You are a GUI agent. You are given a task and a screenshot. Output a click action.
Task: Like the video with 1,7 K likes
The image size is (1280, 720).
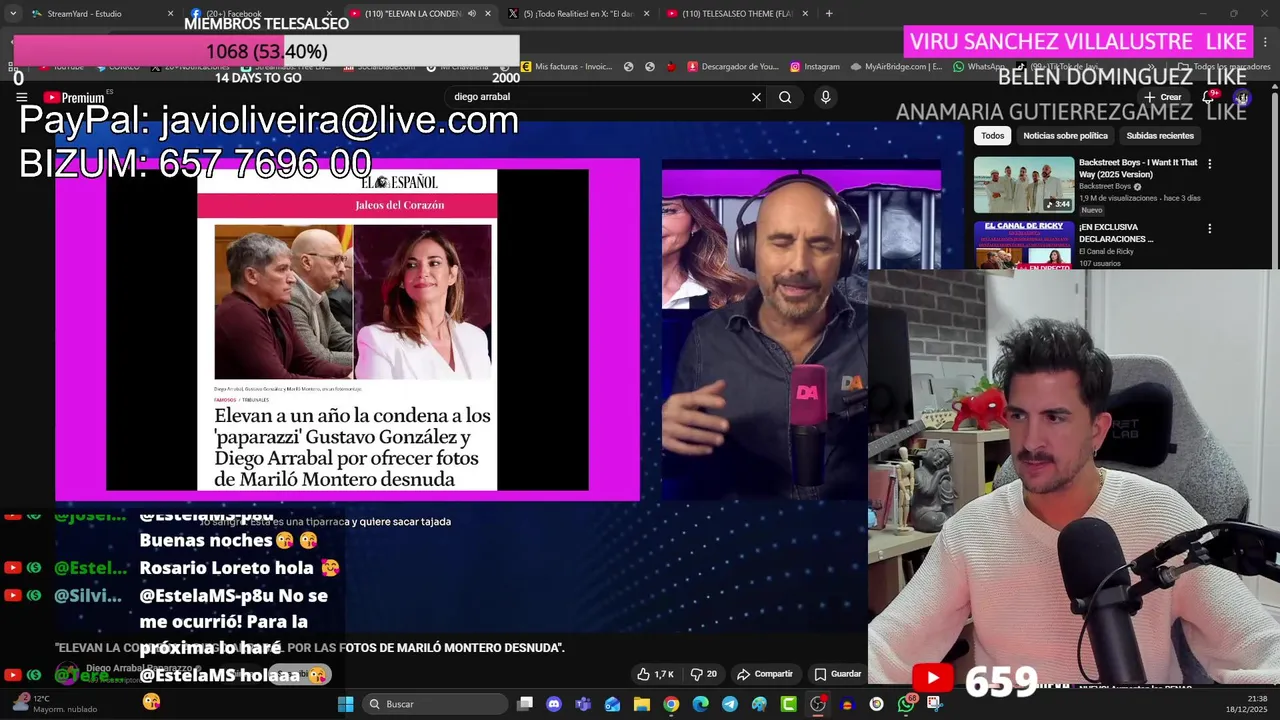pos(655,674)
